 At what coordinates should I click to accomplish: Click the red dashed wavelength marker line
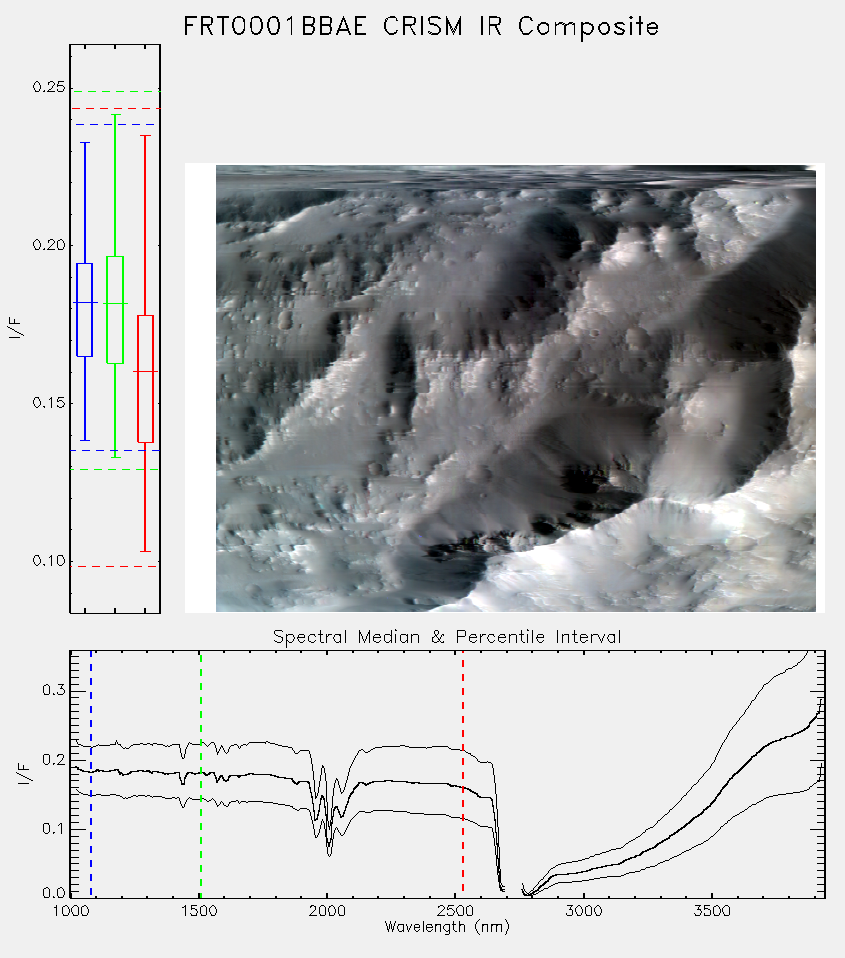pos(463,774)
